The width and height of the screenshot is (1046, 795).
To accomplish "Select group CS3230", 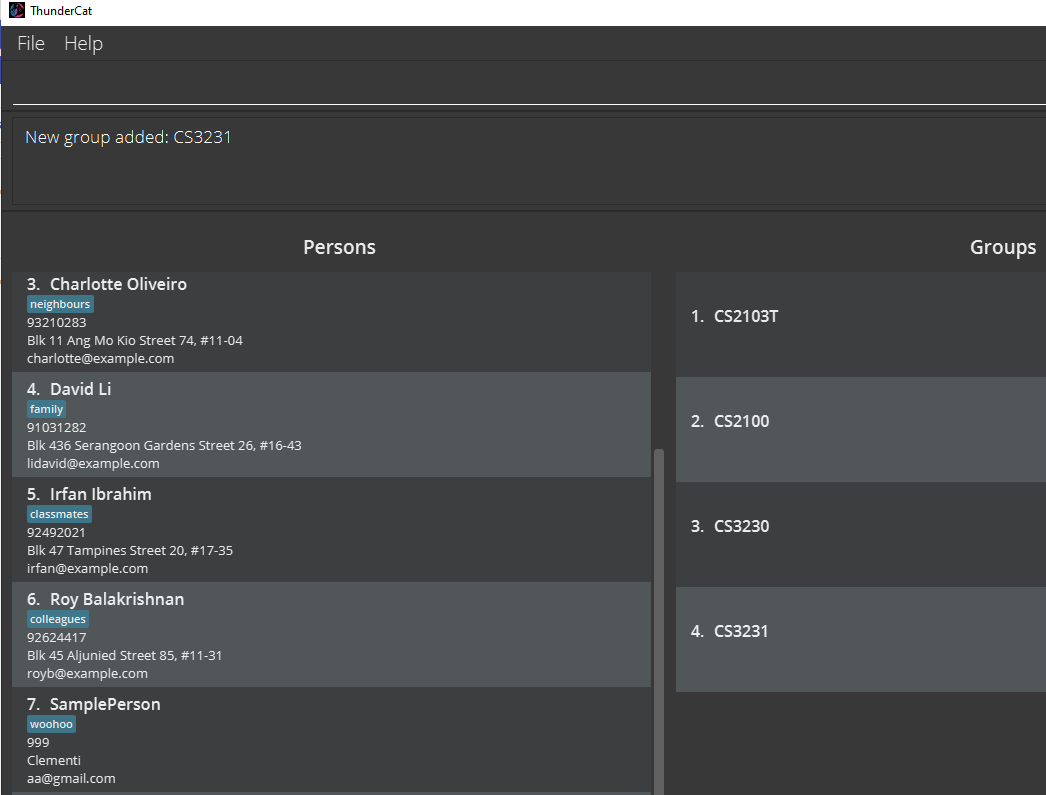I will [x=861, y=534].
